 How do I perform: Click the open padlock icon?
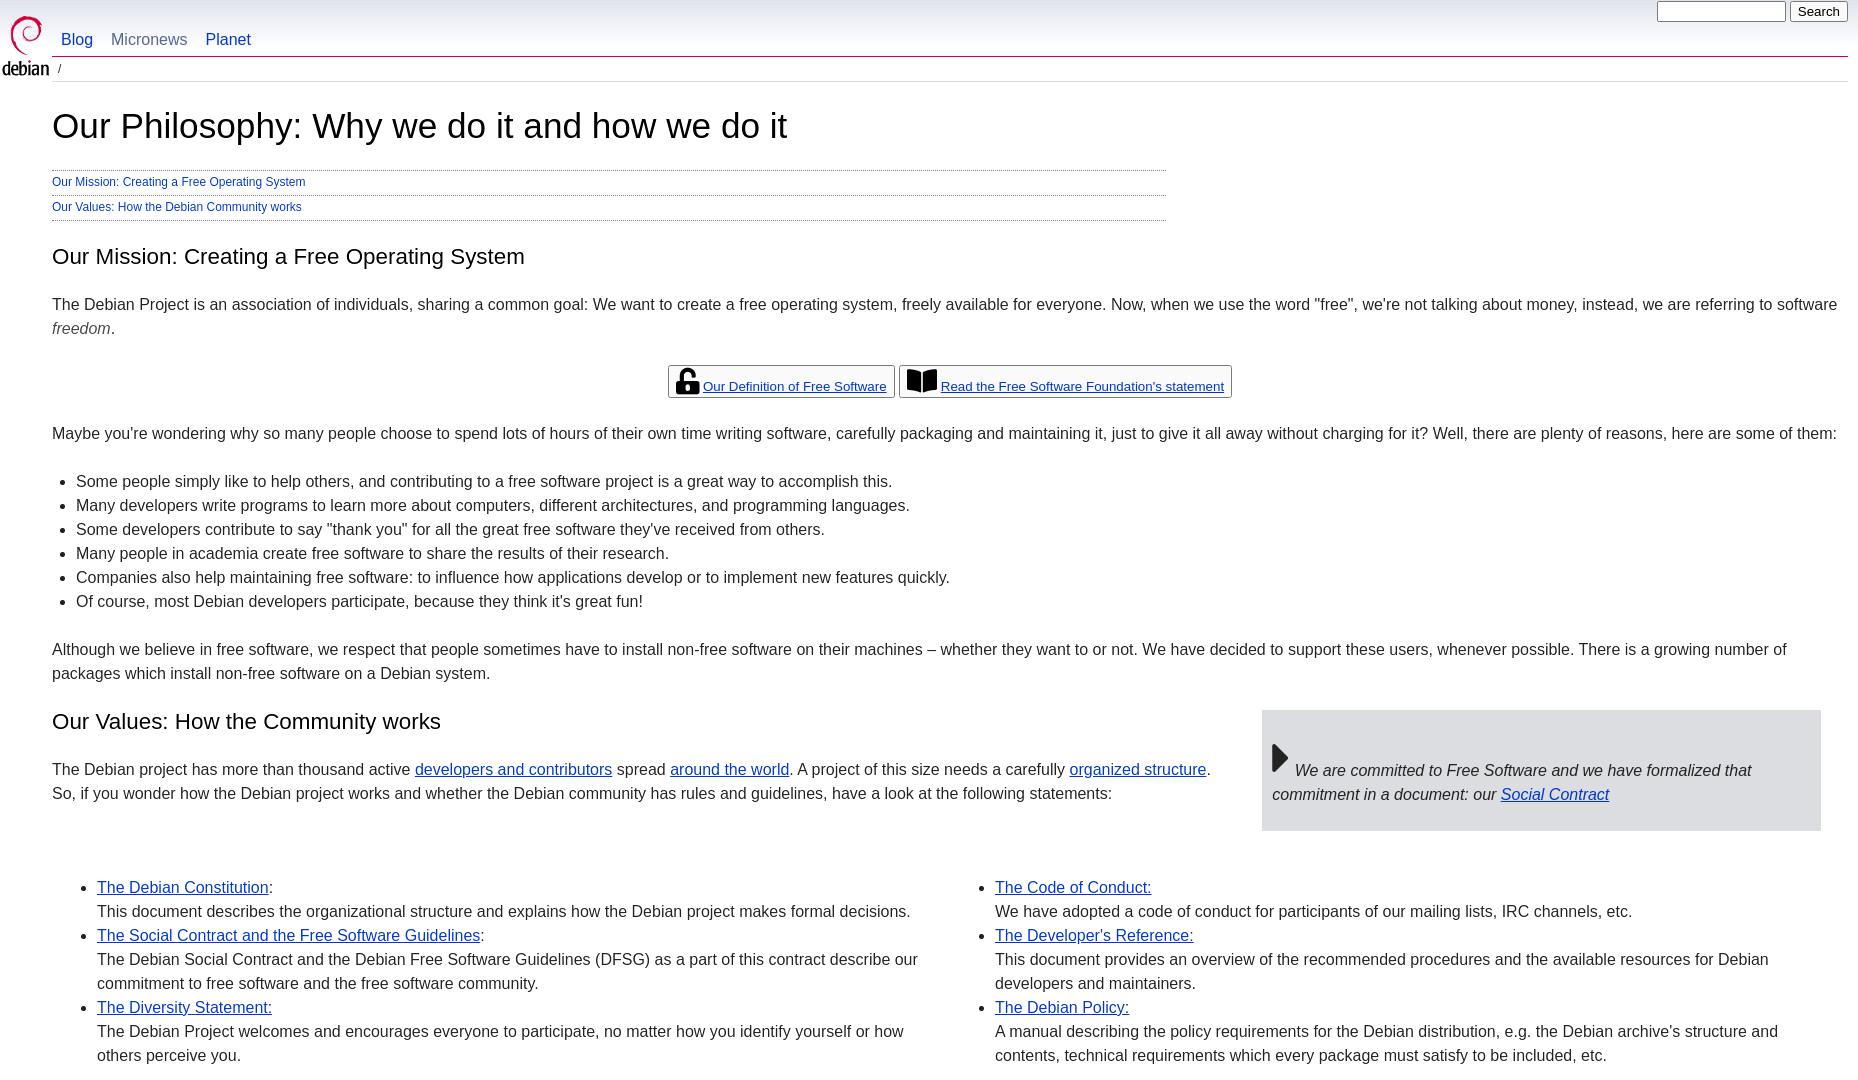[x=687, y=381]
